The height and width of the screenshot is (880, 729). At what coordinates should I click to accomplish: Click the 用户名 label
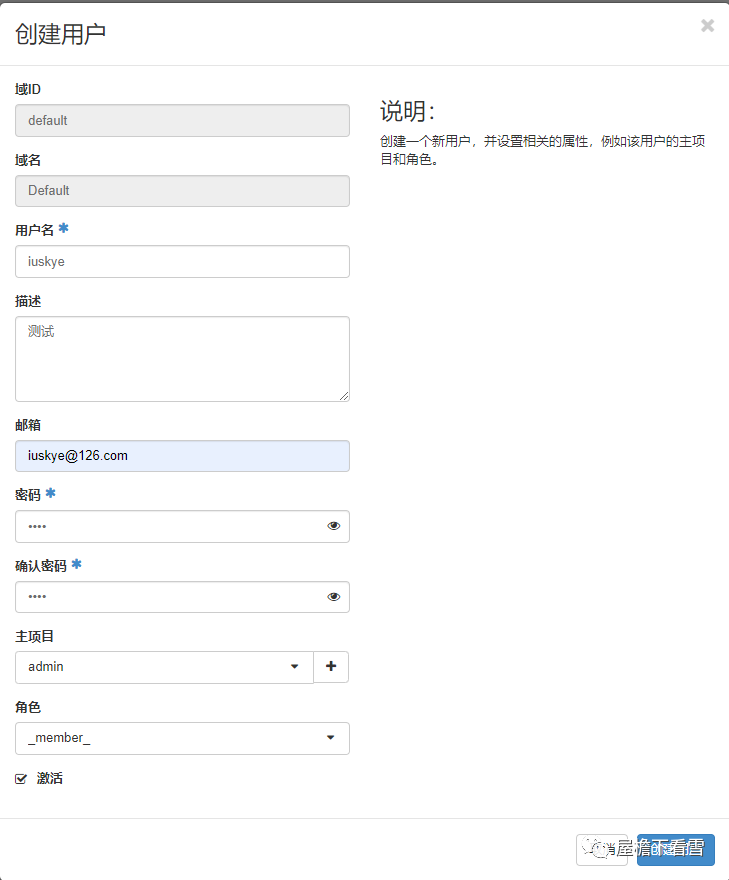(34, 230)
